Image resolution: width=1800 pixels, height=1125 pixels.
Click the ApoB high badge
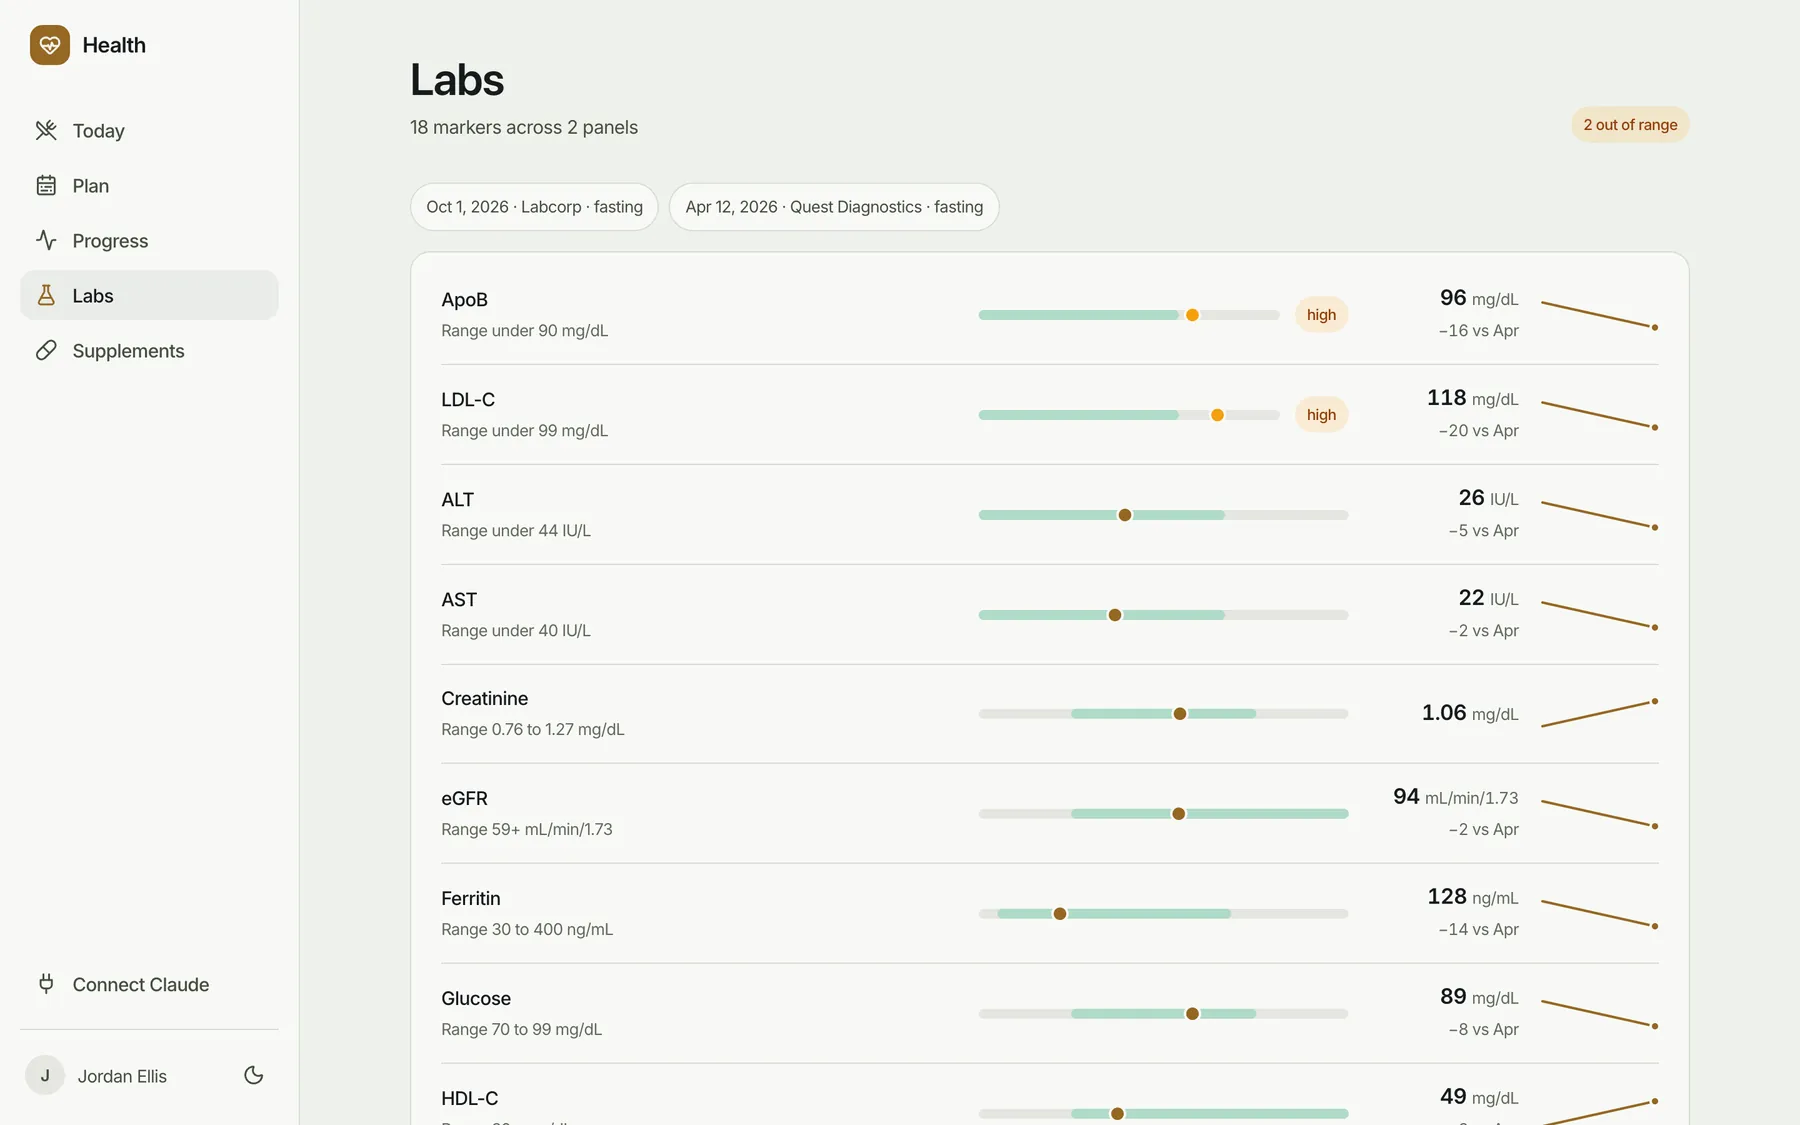[1321, 315]
